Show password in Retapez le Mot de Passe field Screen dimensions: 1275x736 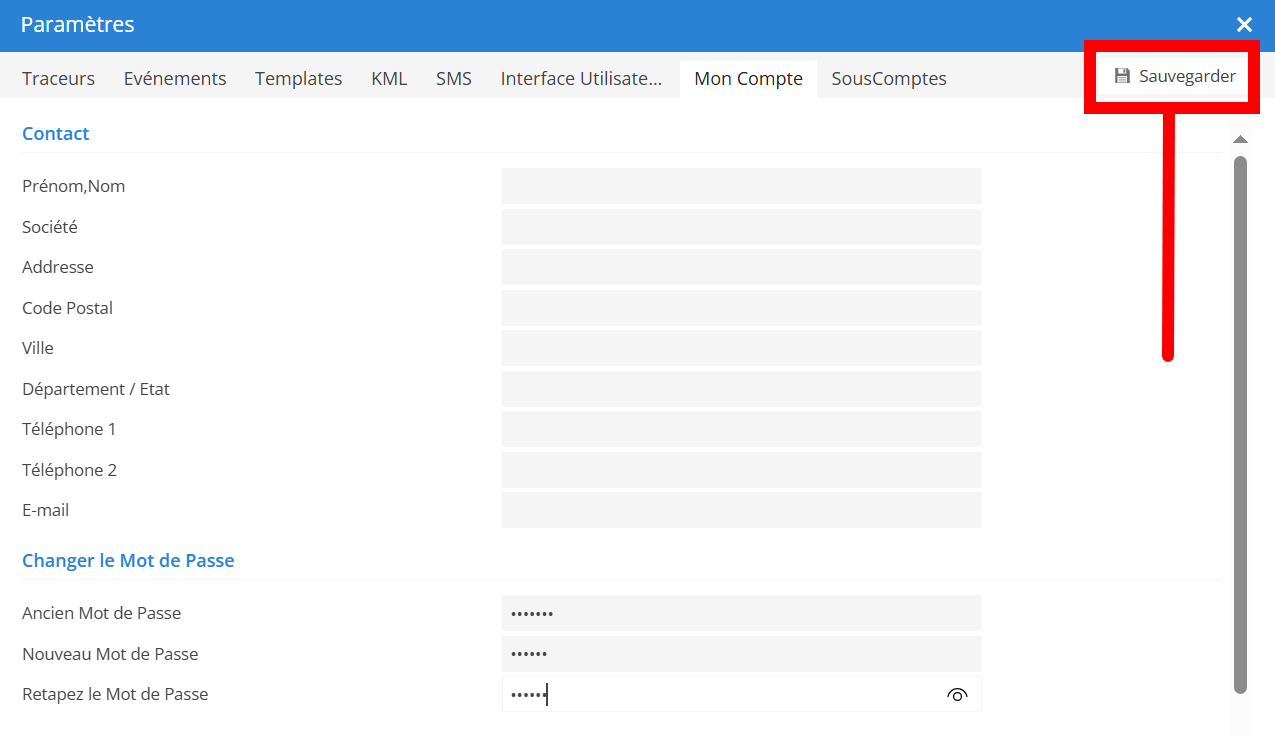(x=957, y=695)
